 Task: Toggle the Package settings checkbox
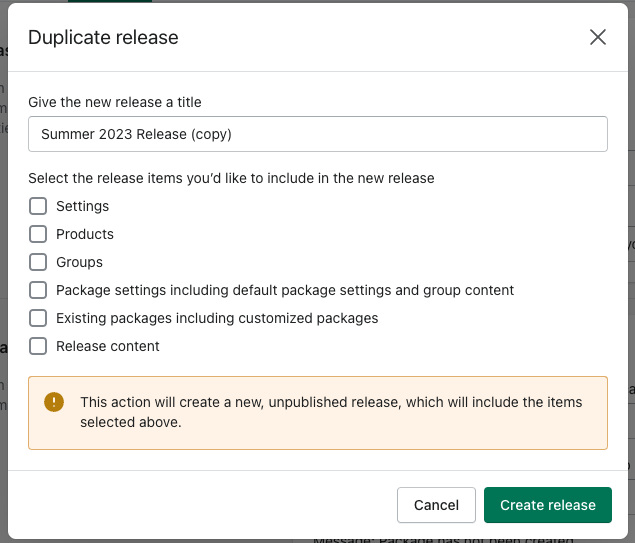[38, 290]
